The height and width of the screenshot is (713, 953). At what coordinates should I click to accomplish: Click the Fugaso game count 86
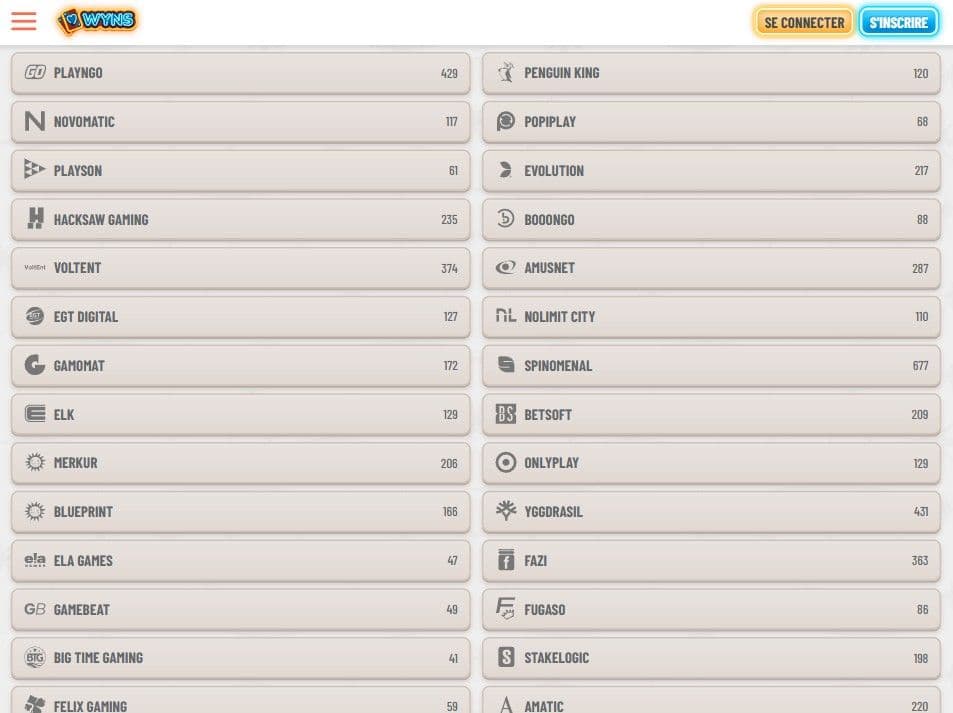point(922,609)
